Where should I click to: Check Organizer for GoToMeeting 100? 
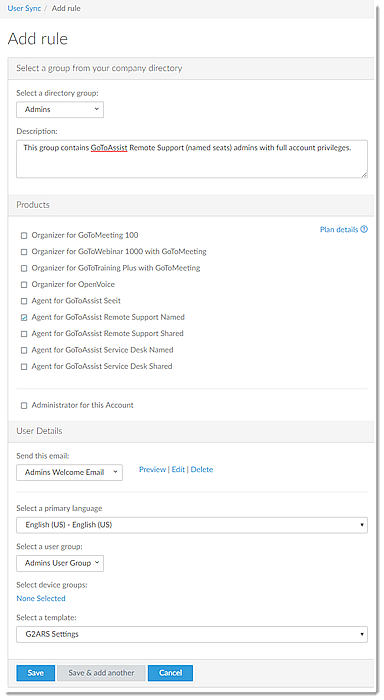pyautogui.click(x=24, y=236)
